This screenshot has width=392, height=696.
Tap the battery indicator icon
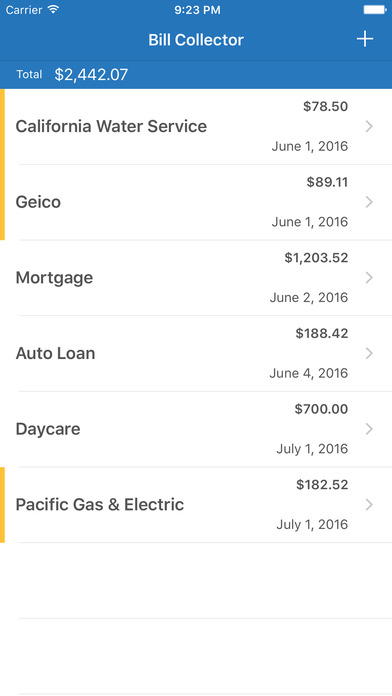point(375,9)
